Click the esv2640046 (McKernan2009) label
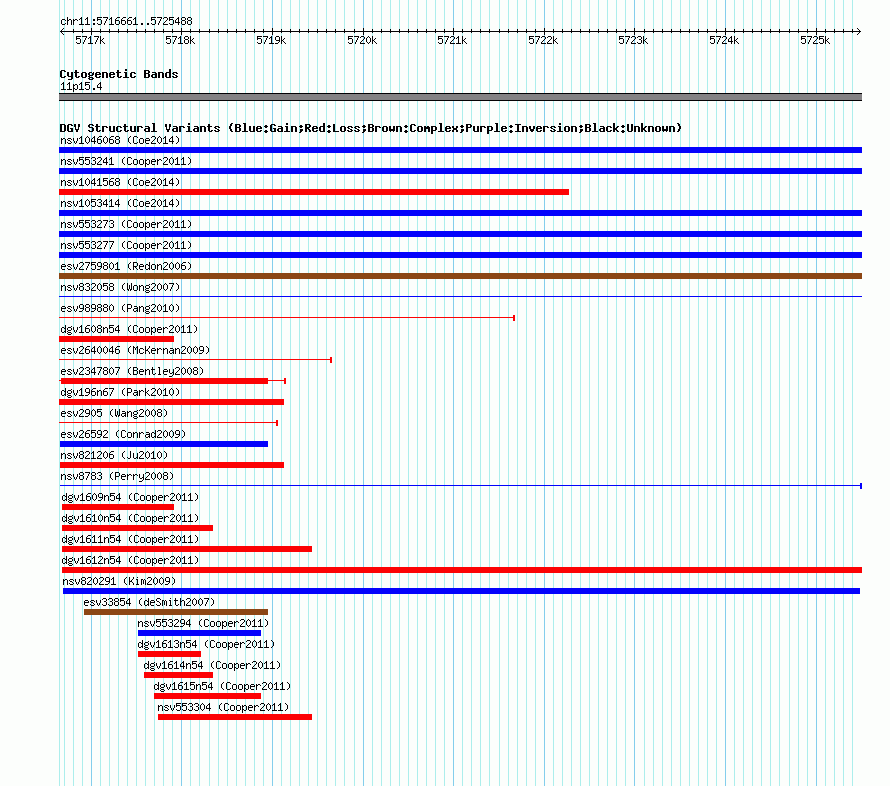 135,350
